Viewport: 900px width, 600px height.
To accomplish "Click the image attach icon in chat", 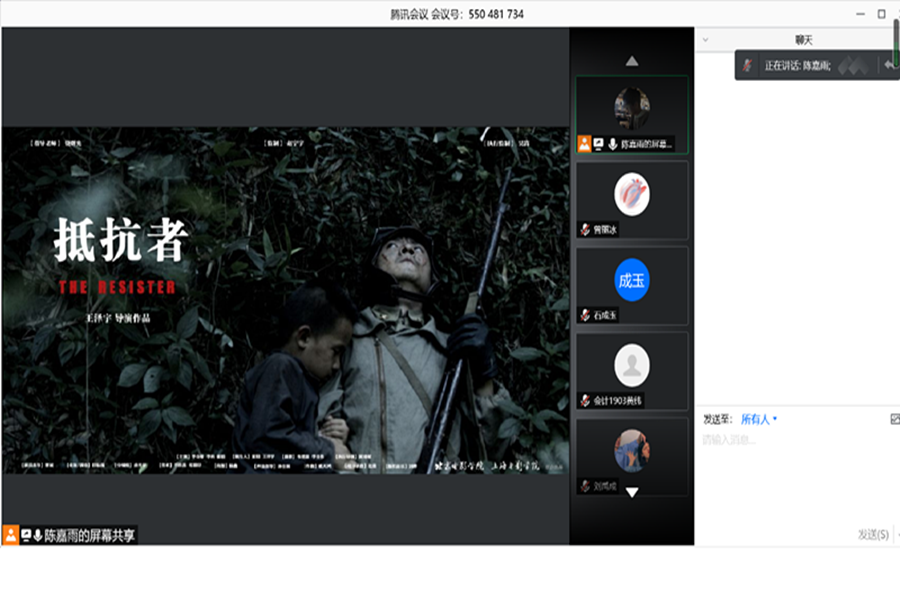I will [894, 419].
